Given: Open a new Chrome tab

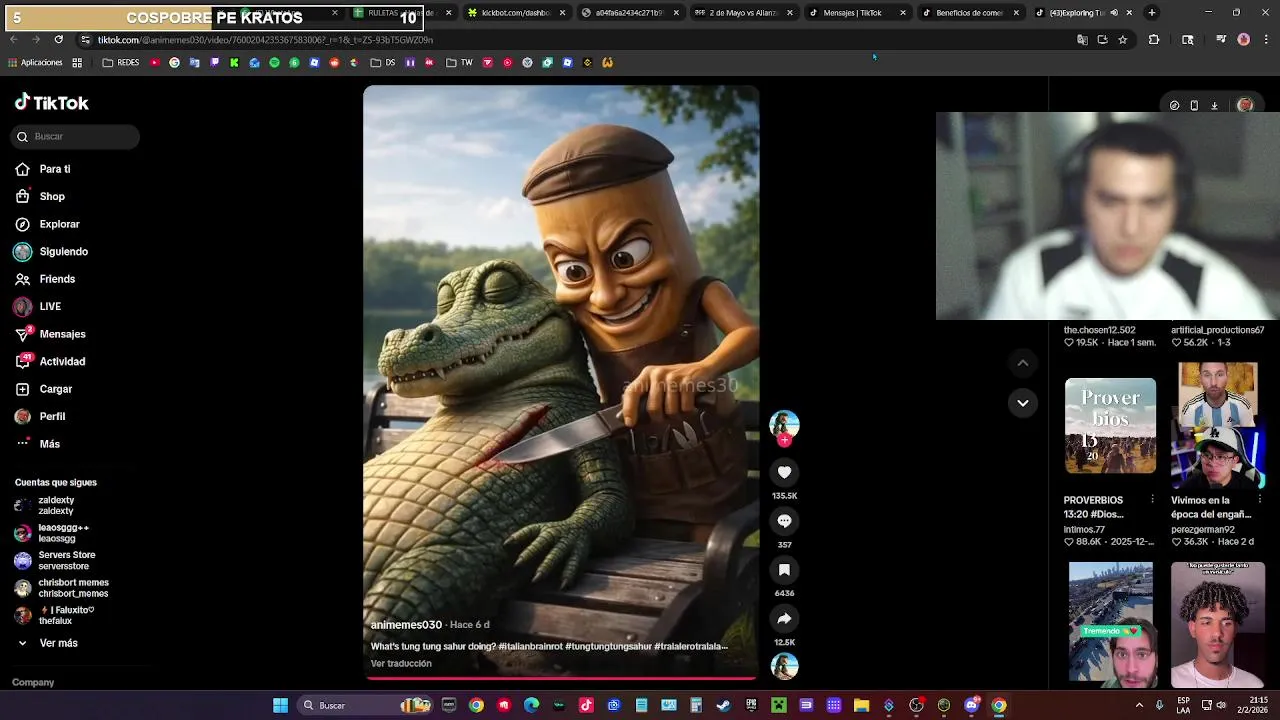Looking at the screenshot, I should pos(1152,13).
